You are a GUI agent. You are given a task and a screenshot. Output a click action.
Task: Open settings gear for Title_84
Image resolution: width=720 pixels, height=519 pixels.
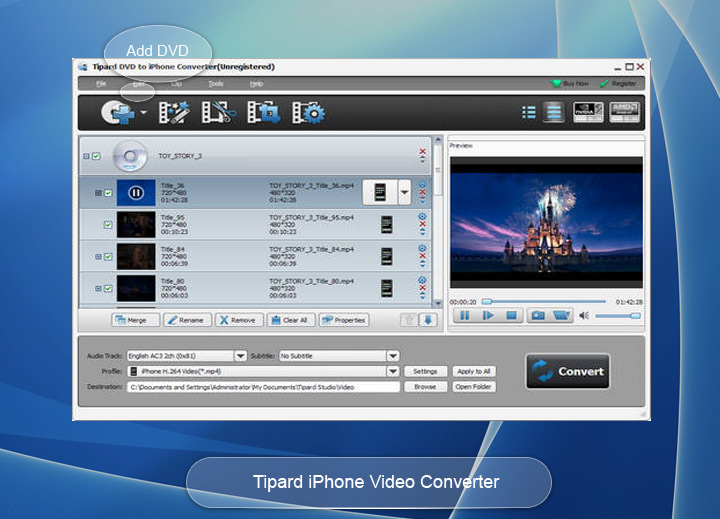[422, 248]
